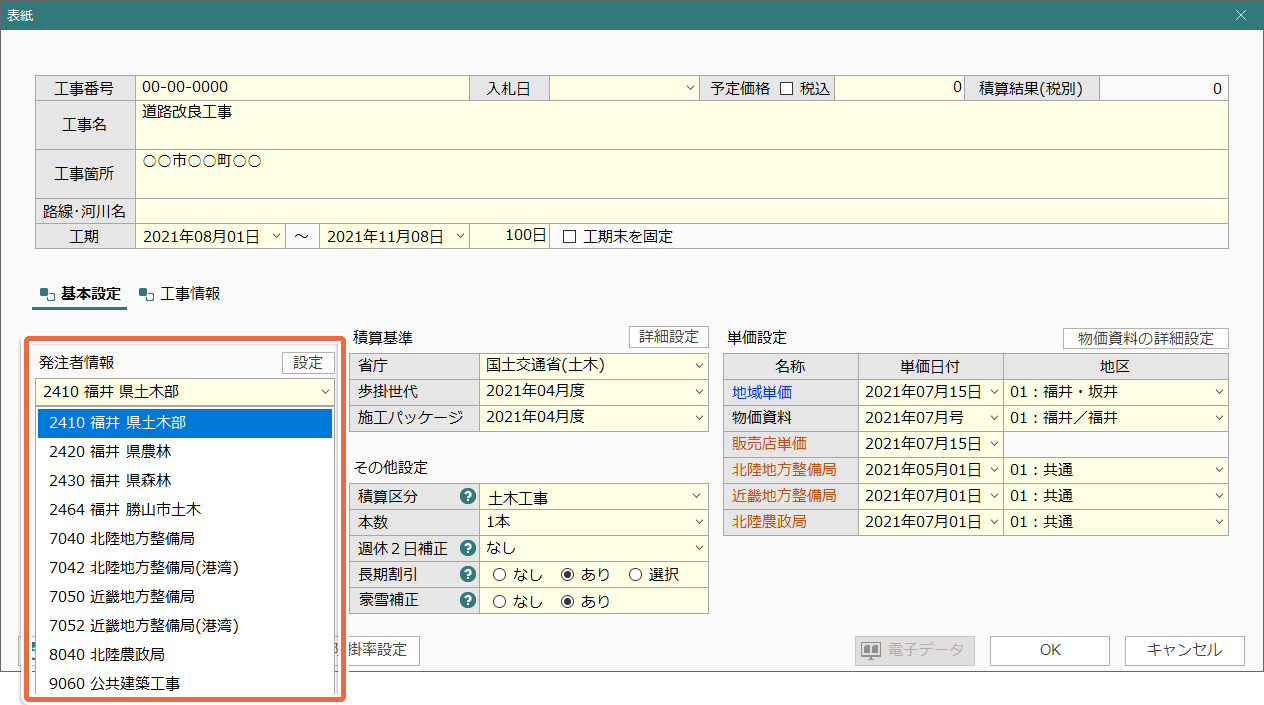Open the 施工パッケージ dropdown
This screenshot has height=705, width=1264.
pos(698,417)
